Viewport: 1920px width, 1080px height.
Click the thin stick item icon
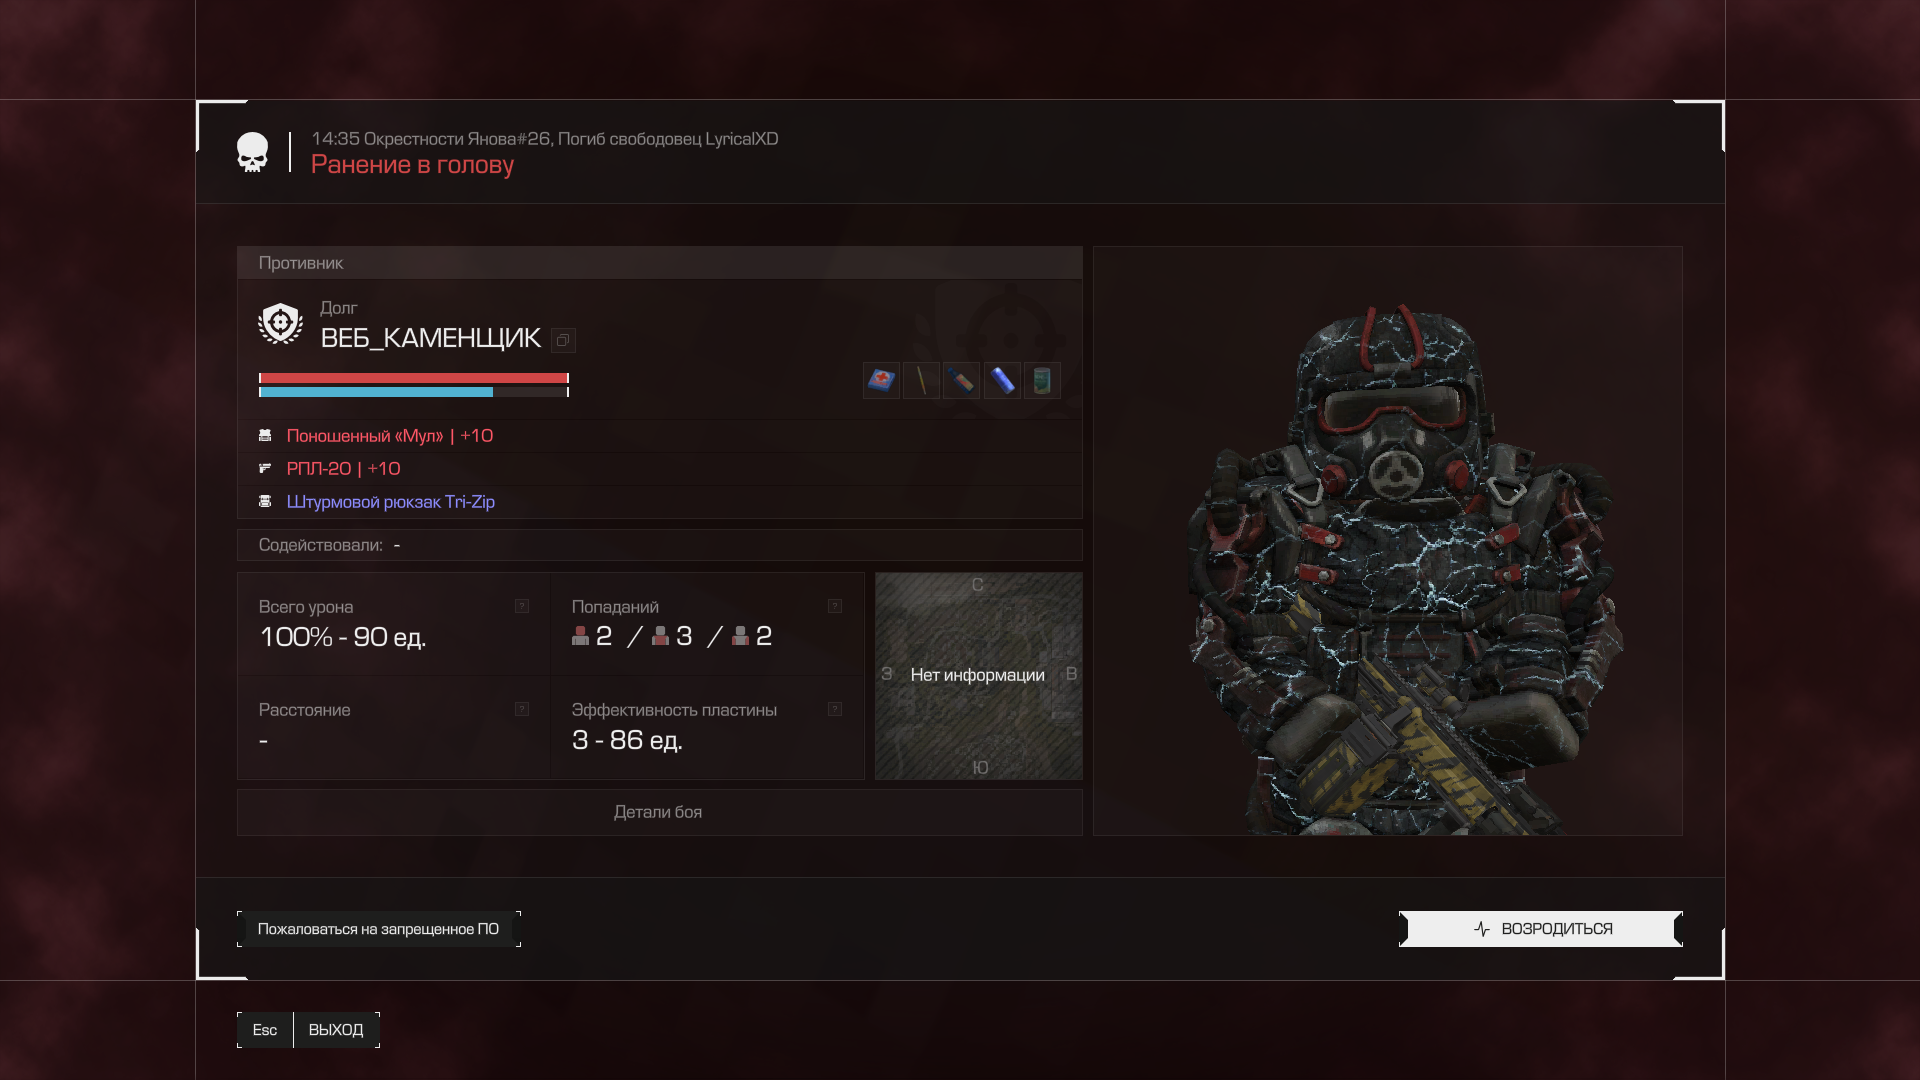coord(921,380)
